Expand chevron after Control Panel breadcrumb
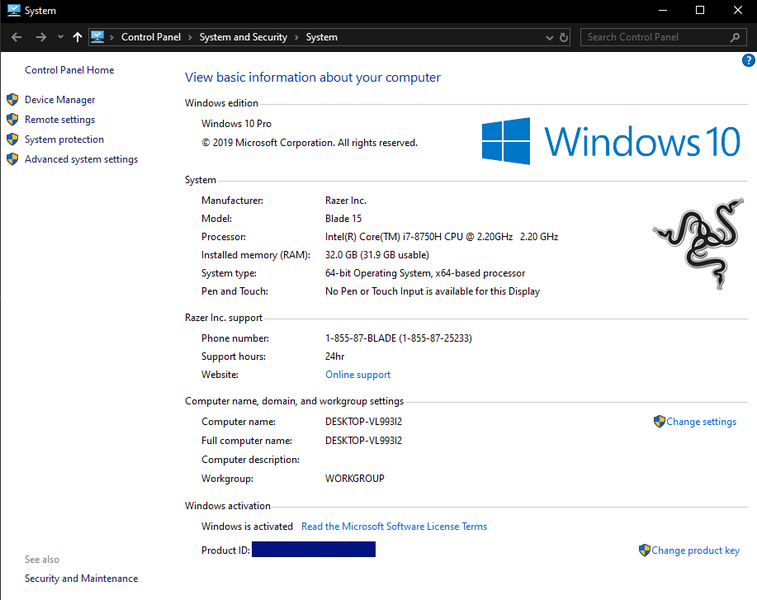This screenshot has height=600, width=757. pos(190,37)
